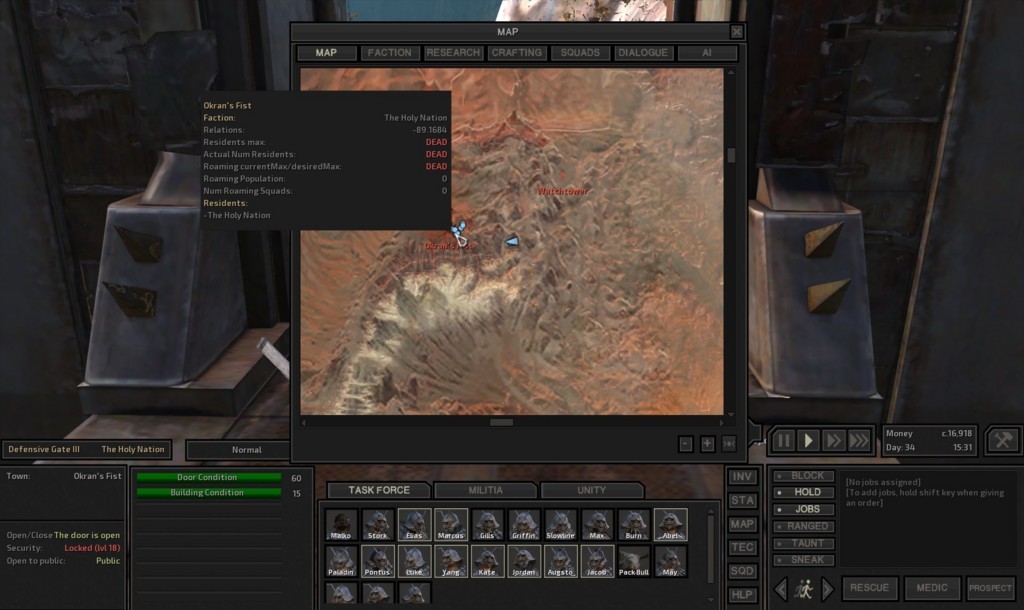Select Marcus's portrait
This screenshot has width=1024, height=610.
451,524
